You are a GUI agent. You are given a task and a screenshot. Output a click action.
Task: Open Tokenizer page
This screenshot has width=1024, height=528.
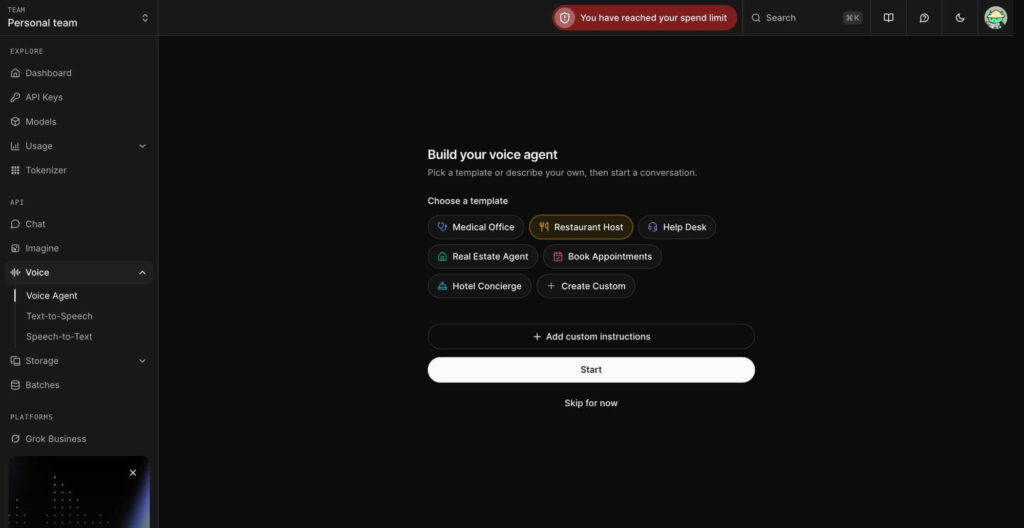[78, 171]
